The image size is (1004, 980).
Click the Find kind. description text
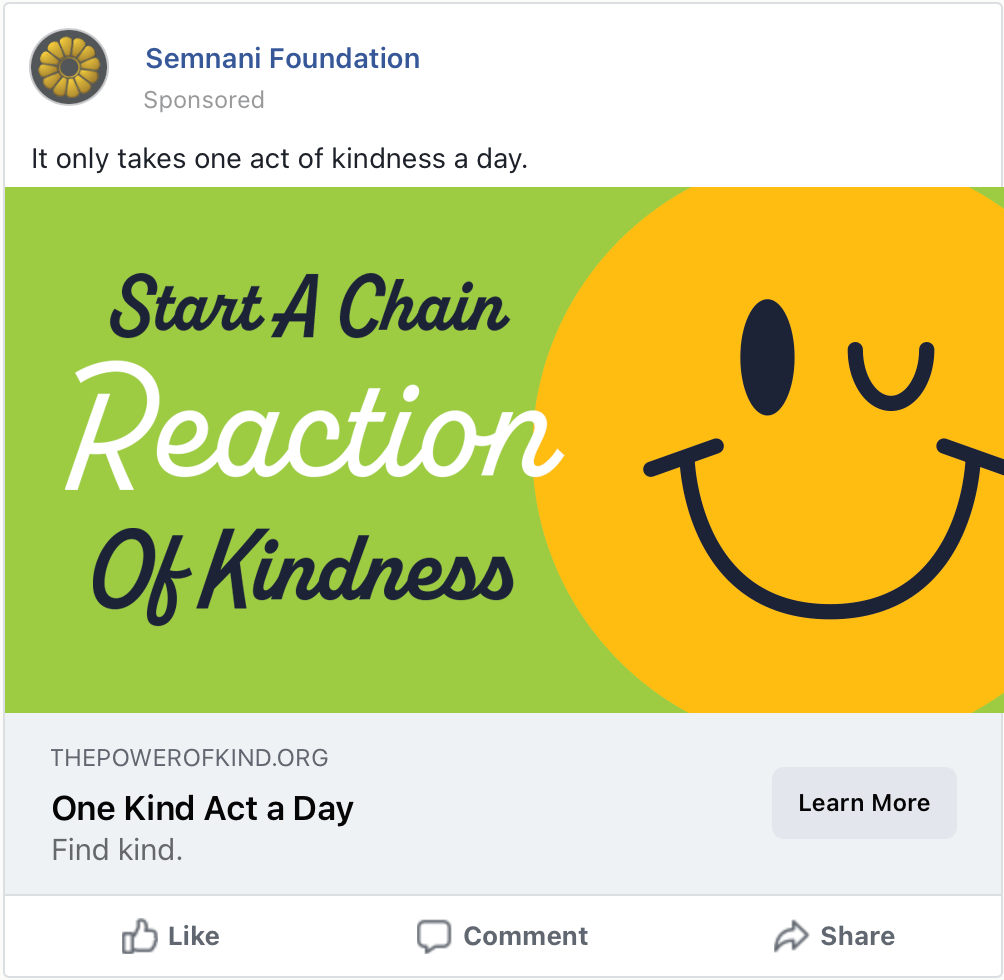click(117, 851)
